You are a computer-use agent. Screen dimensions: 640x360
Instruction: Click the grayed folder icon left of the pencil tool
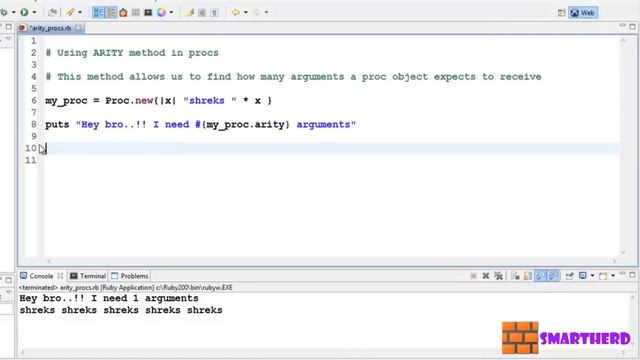point(52,12)
